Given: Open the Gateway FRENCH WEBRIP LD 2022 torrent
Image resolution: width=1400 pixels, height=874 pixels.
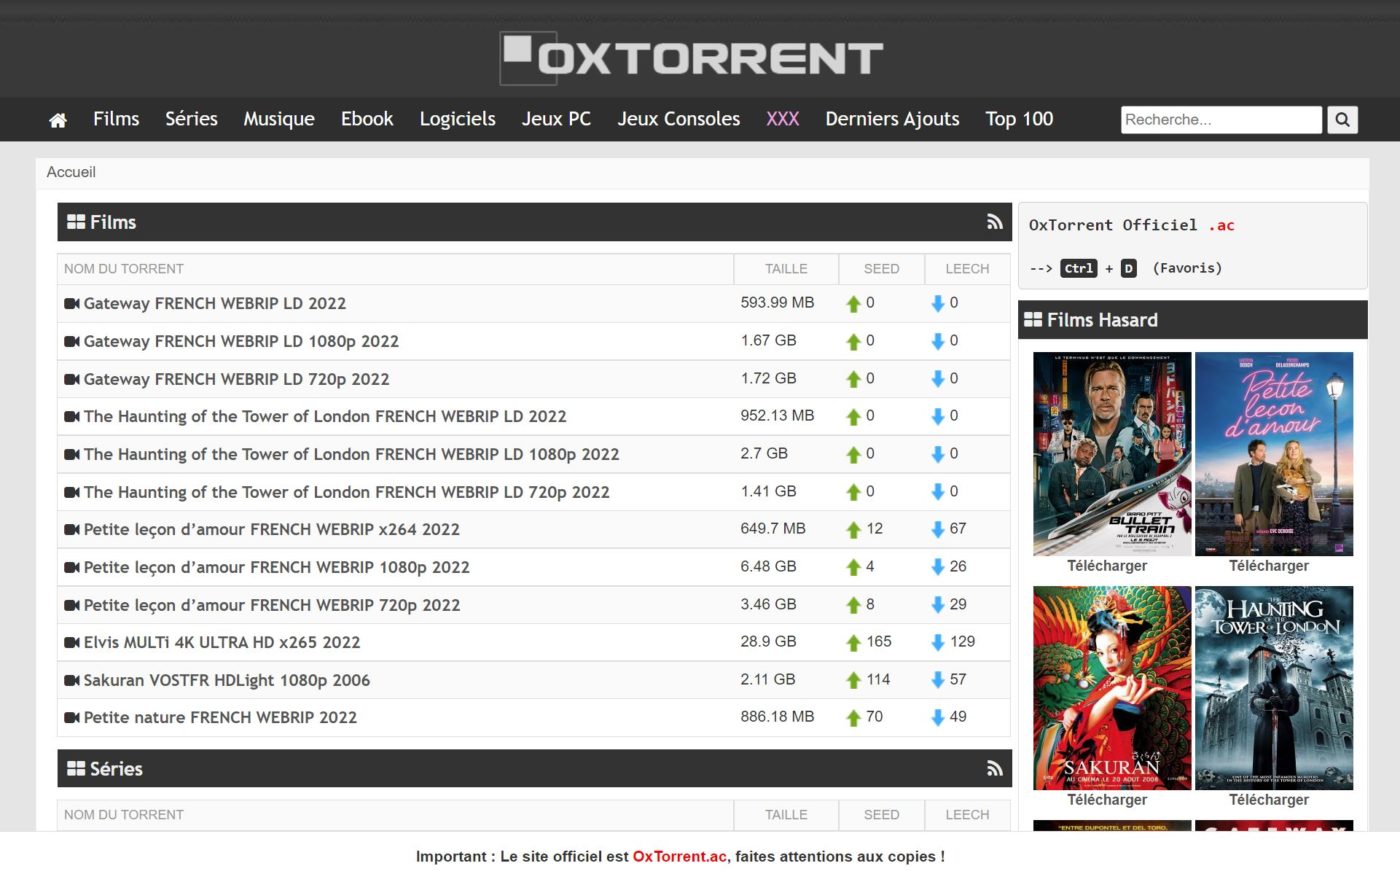Looking at the screenshot, I should tap(215, 303).
